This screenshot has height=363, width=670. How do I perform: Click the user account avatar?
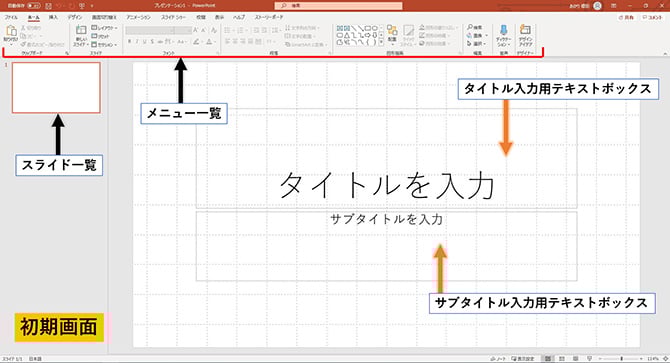597,6
